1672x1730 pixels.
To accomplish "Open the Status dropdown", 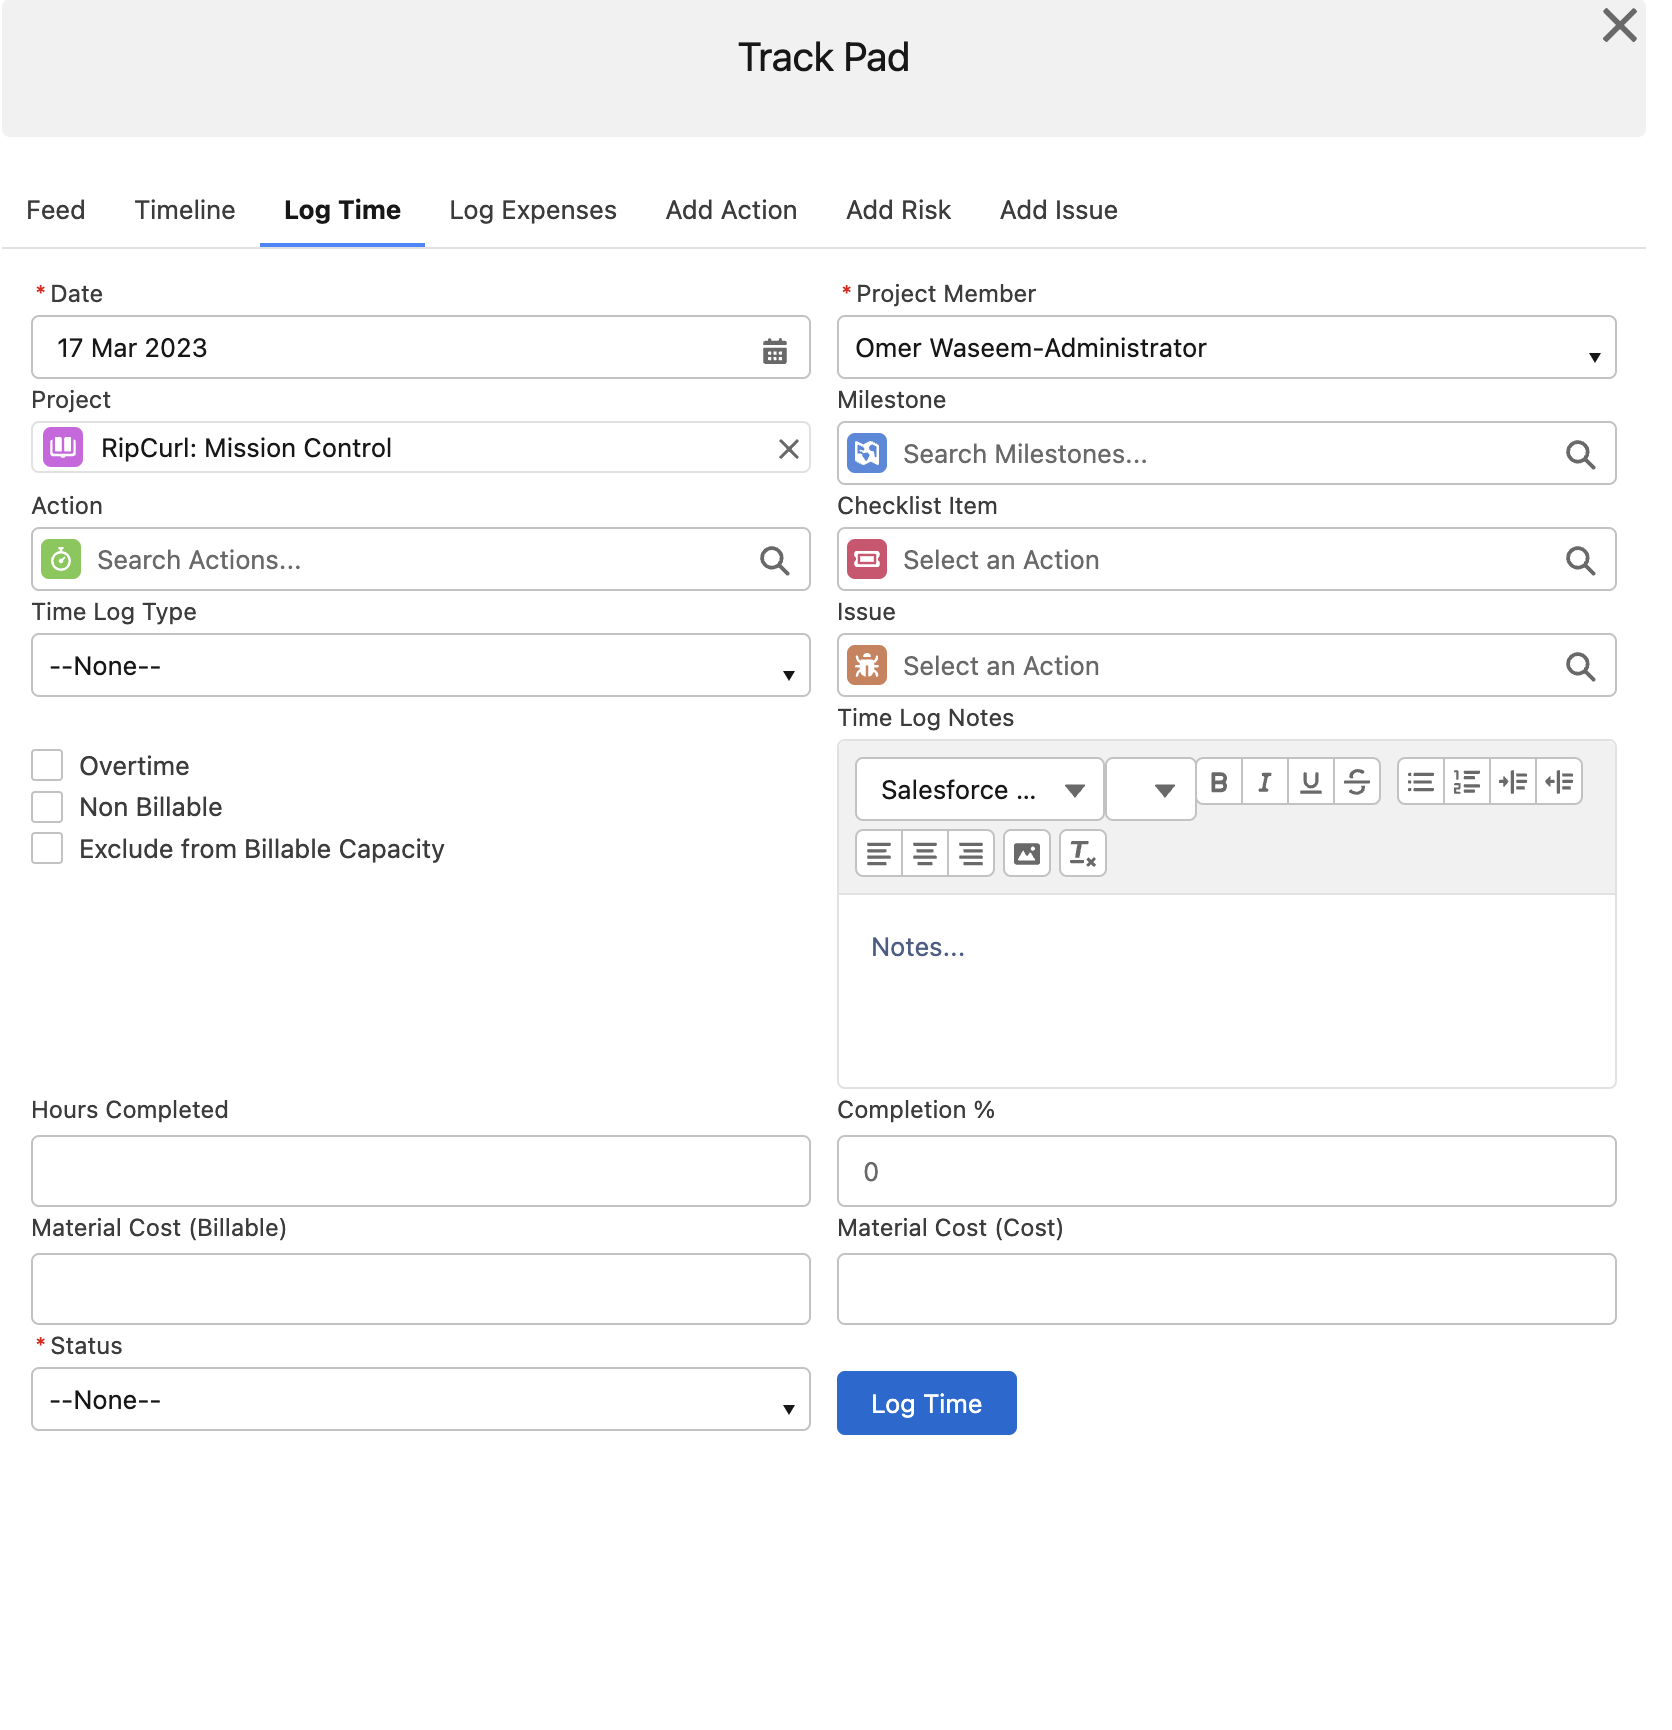I will coord(420,1400).
